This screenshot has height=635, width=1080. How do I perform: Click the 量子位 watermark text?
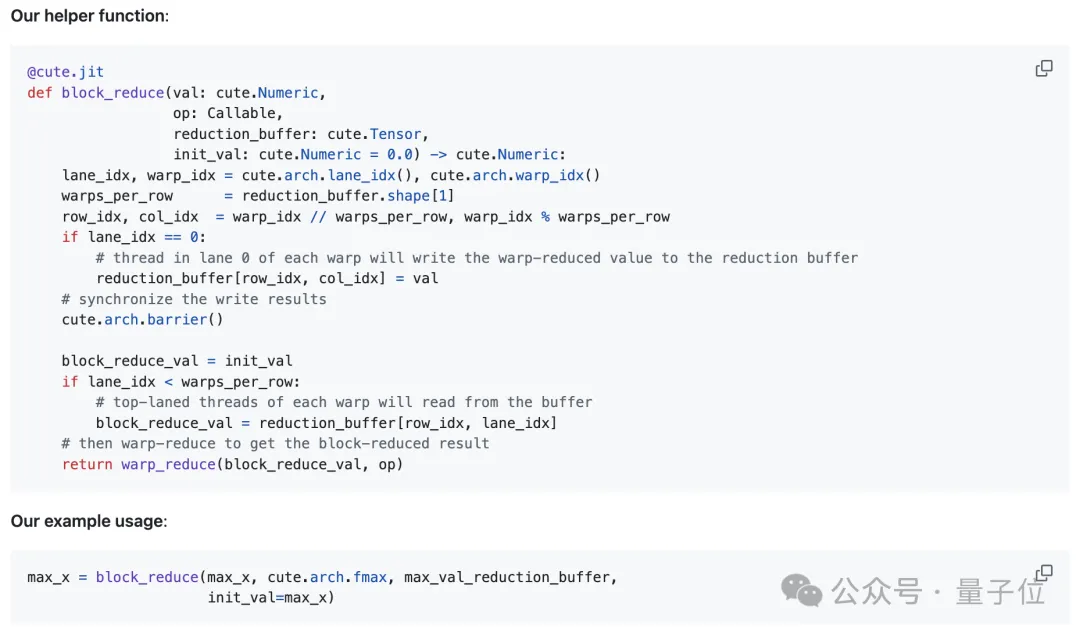click(1001, 591)
